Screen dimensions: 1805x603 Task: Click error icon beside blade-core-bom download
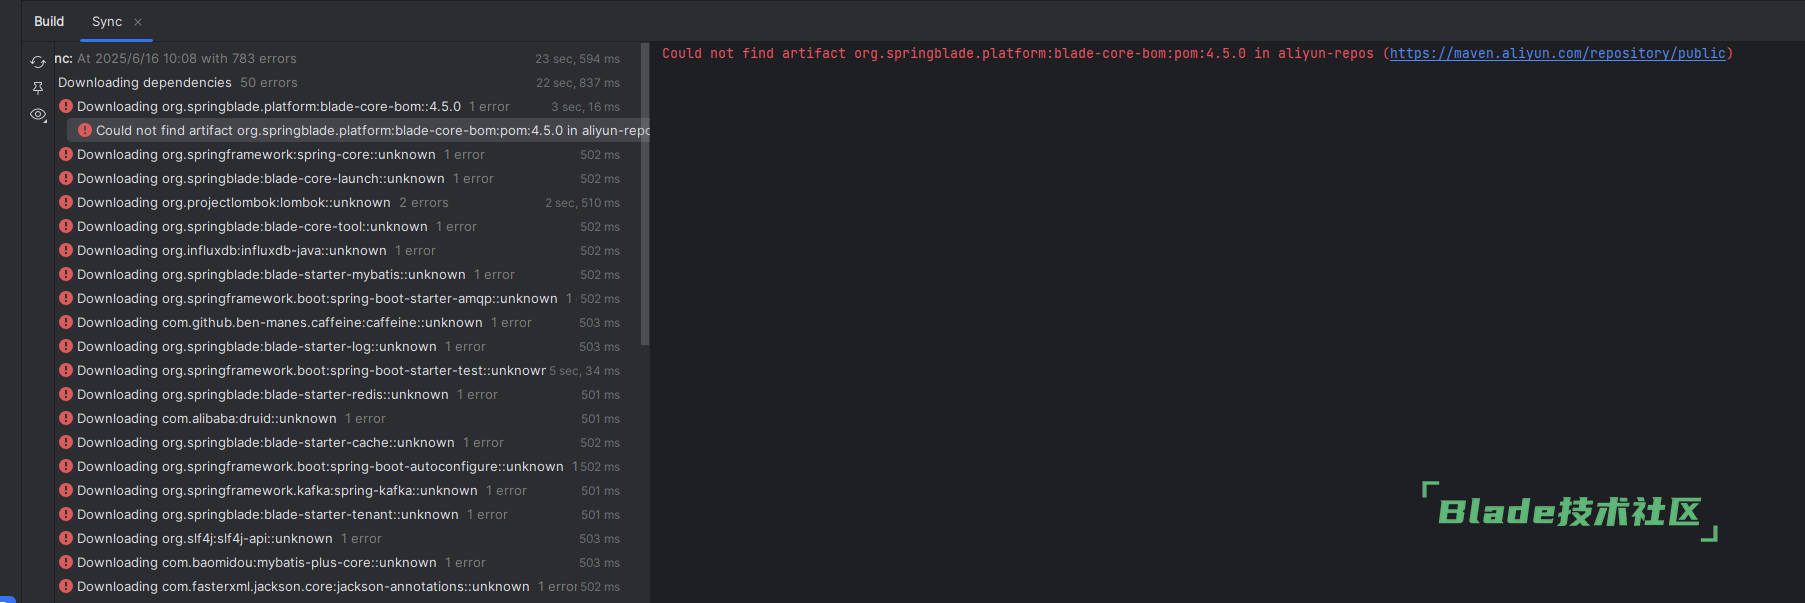66,106
